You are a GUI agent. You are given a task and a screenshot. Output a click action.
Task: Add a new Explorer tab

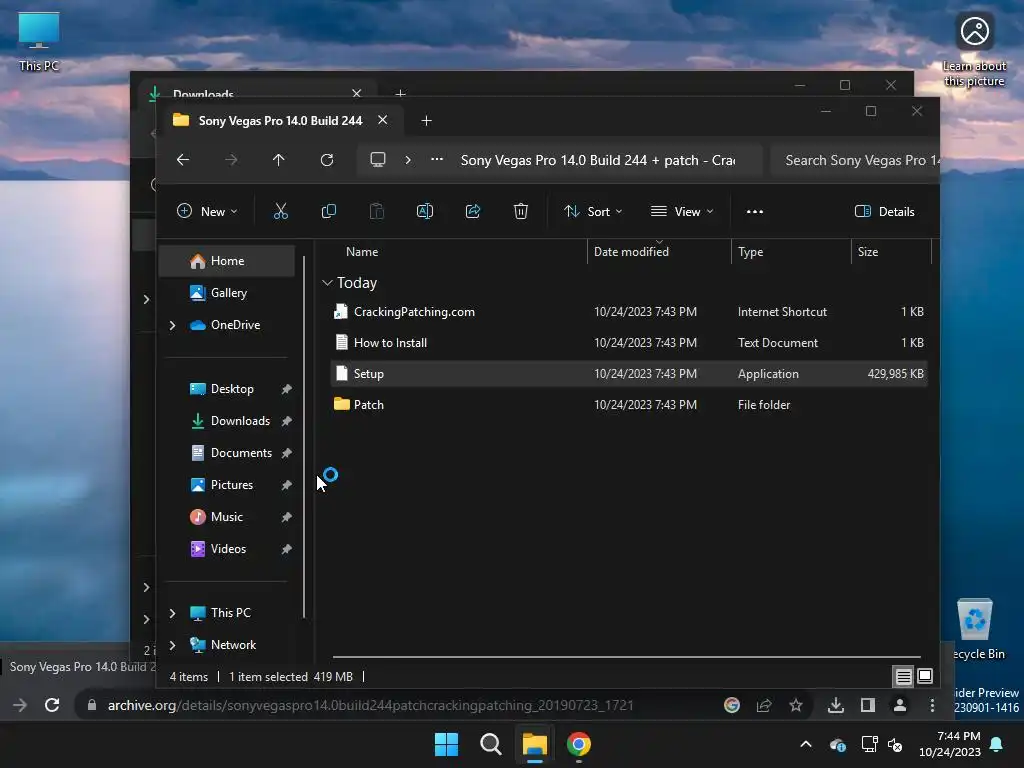point(426,121)
